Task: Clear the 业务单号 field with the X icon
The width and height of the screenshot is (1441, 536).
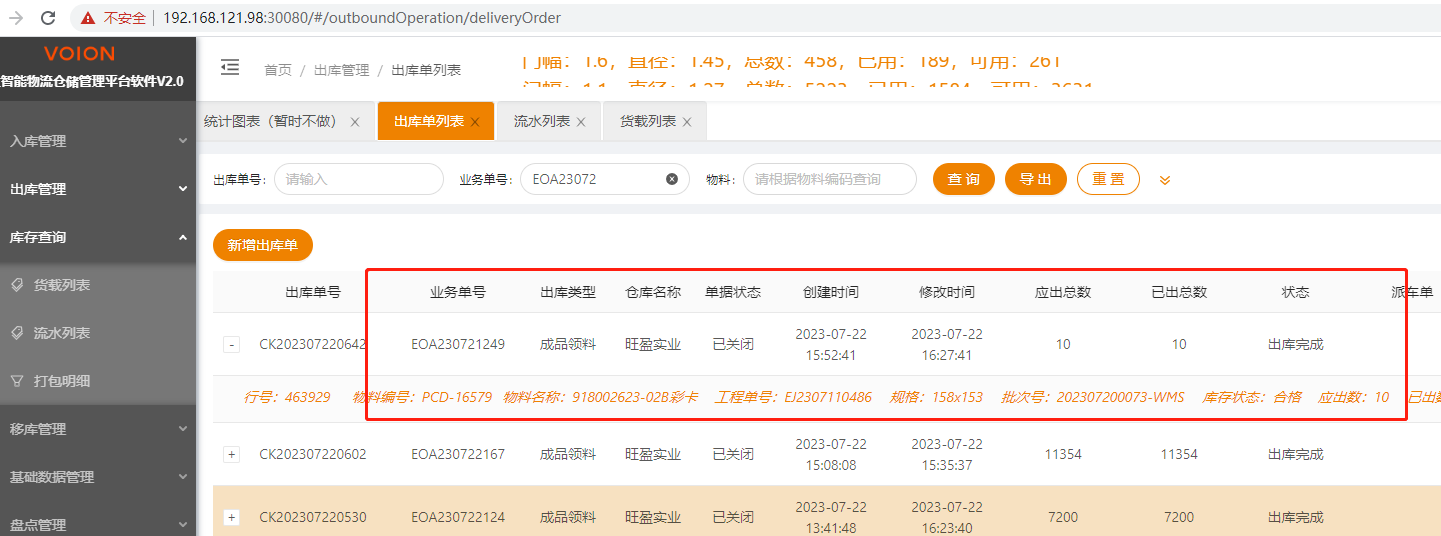Action: (672, 179)
